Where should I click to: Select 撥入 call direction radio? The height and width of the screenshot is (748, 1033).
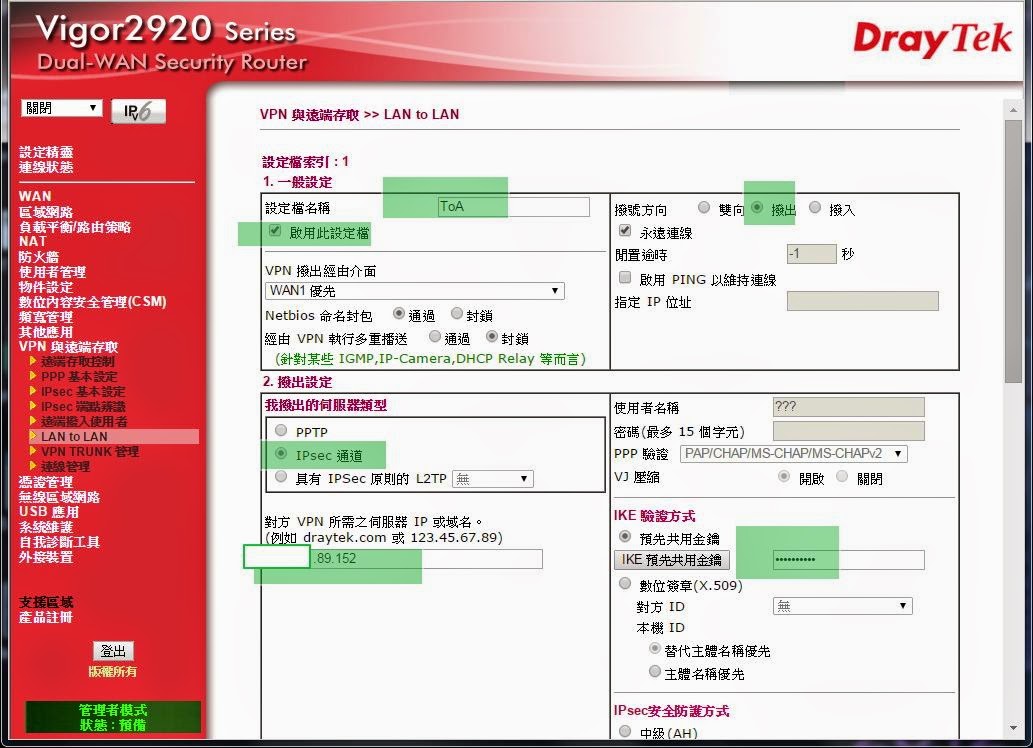(815, 208)
